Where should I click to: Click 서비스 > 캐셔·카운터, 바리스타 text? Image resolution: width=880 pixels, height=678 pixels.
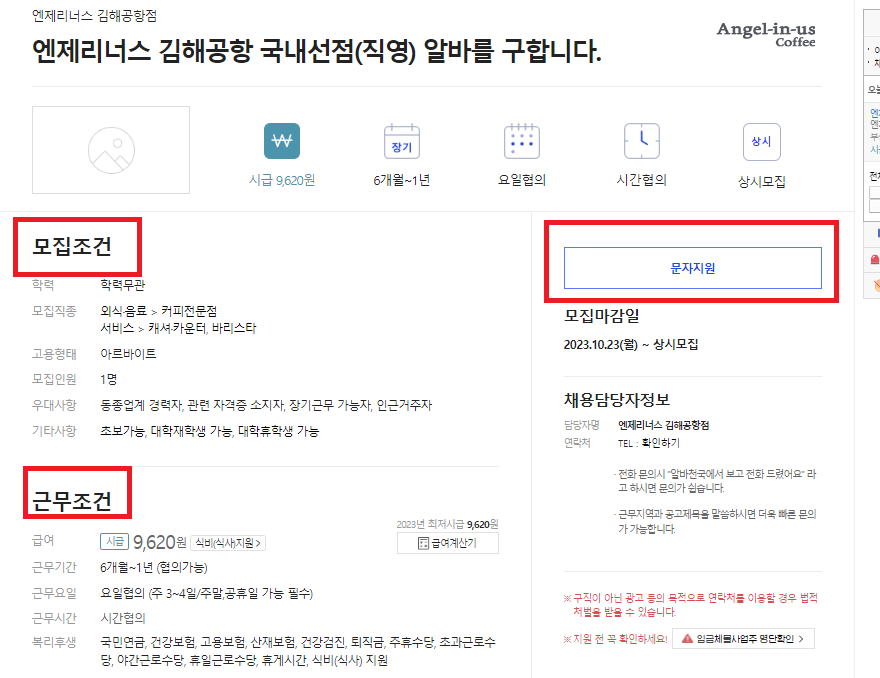point(178,328)
